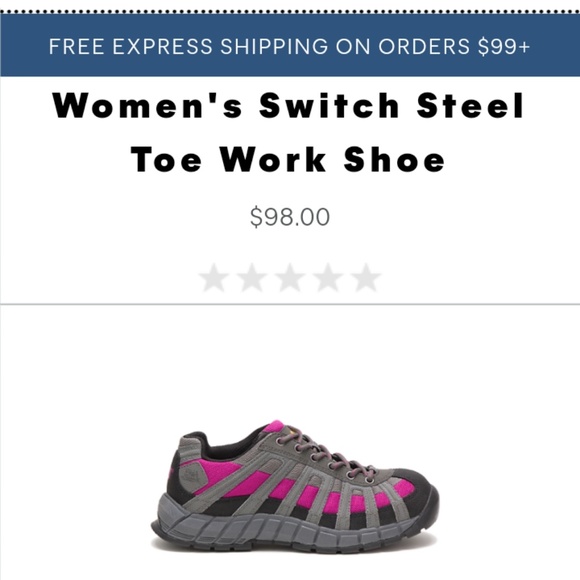Select the $98.00 price
This screenshot has height=580, width=580.
[290, 217]
